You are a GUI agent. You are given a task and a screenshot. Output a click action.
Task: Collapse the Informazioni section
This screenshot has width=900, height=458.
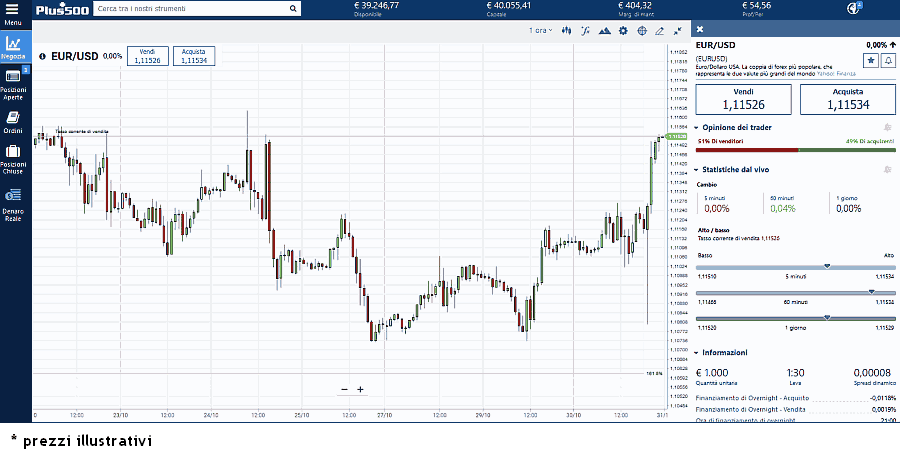point(697,352)
